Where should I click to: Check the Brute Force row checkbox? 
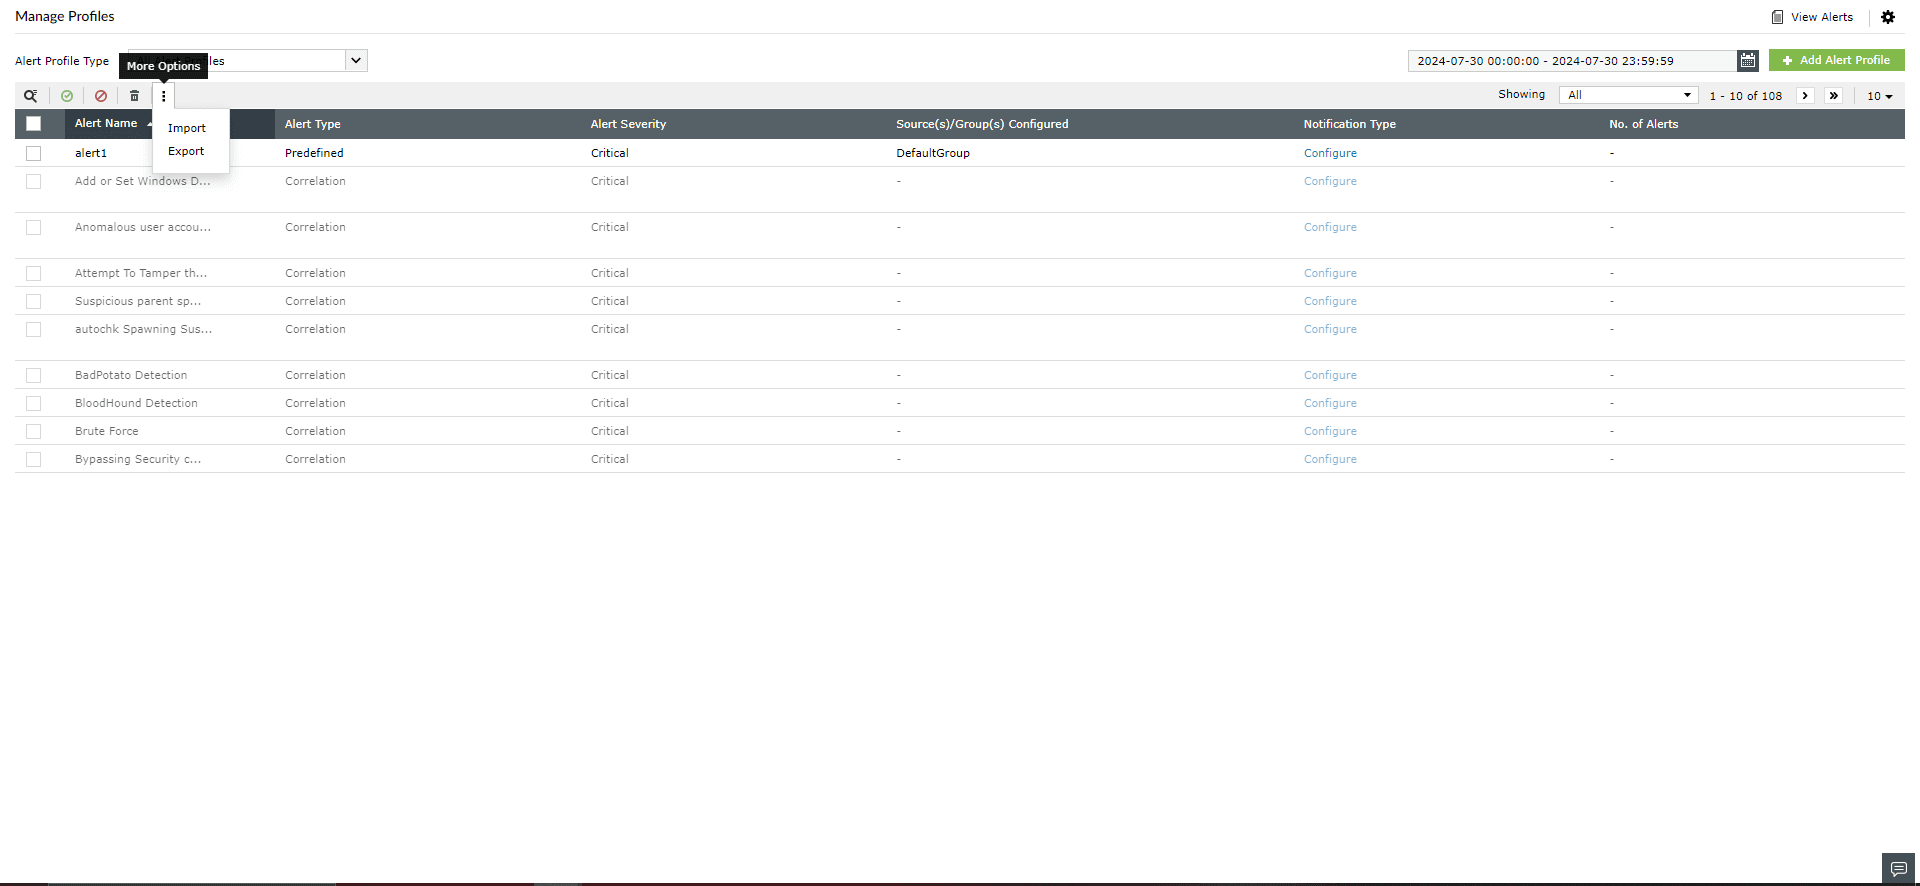[34, 431]
